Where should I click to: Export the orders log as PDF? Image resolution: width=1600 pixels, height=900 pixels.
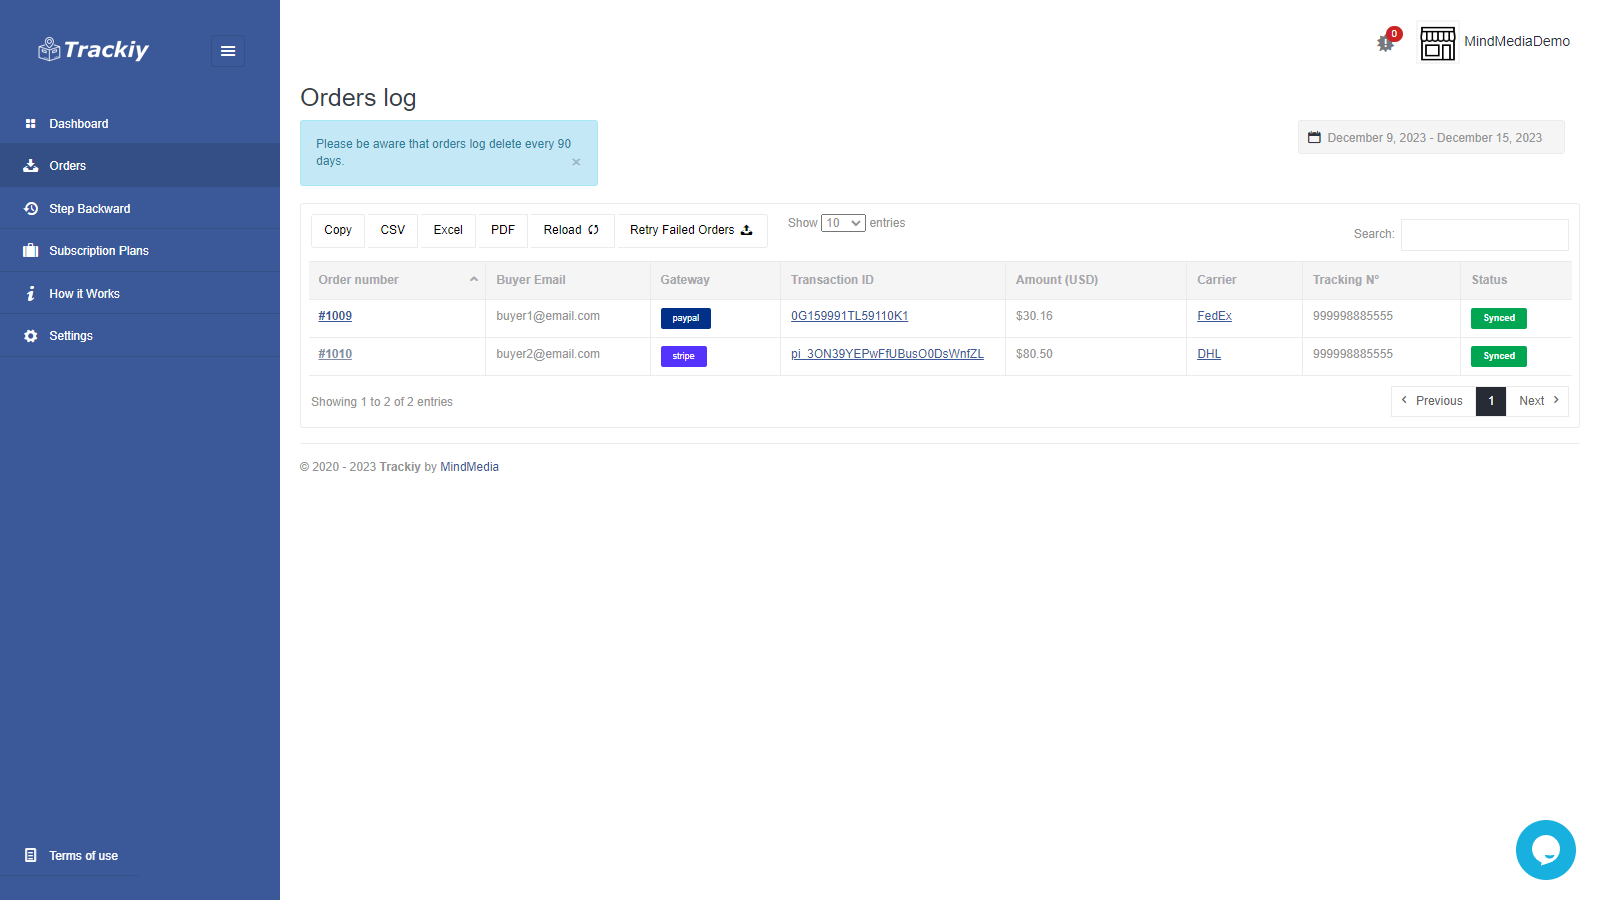[501, 230]
